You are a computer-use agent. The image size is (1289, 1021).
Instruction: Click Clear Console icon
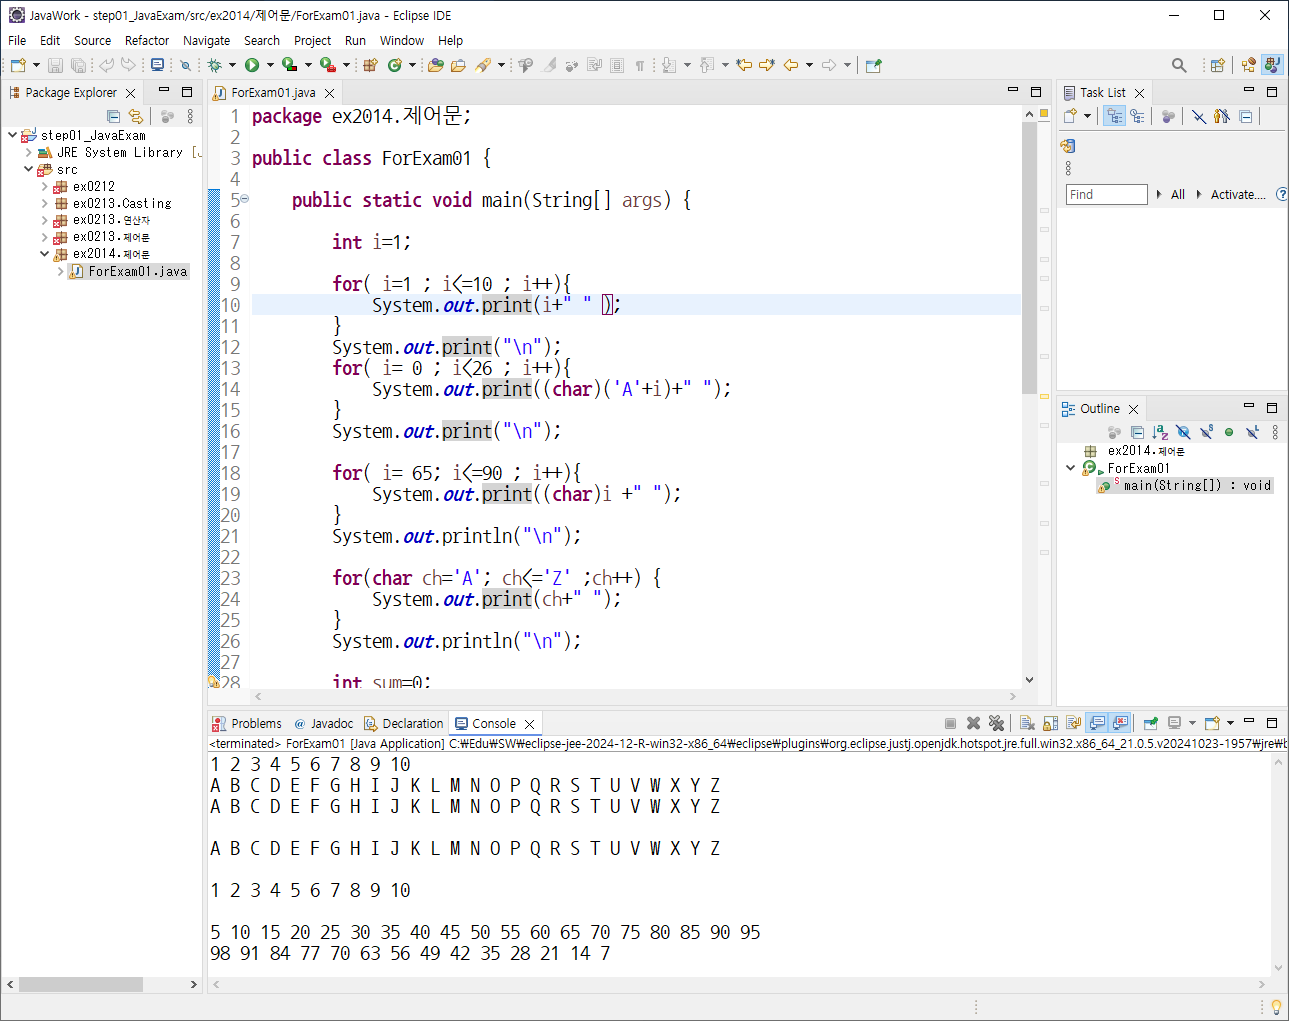(x=1027, y=723)
